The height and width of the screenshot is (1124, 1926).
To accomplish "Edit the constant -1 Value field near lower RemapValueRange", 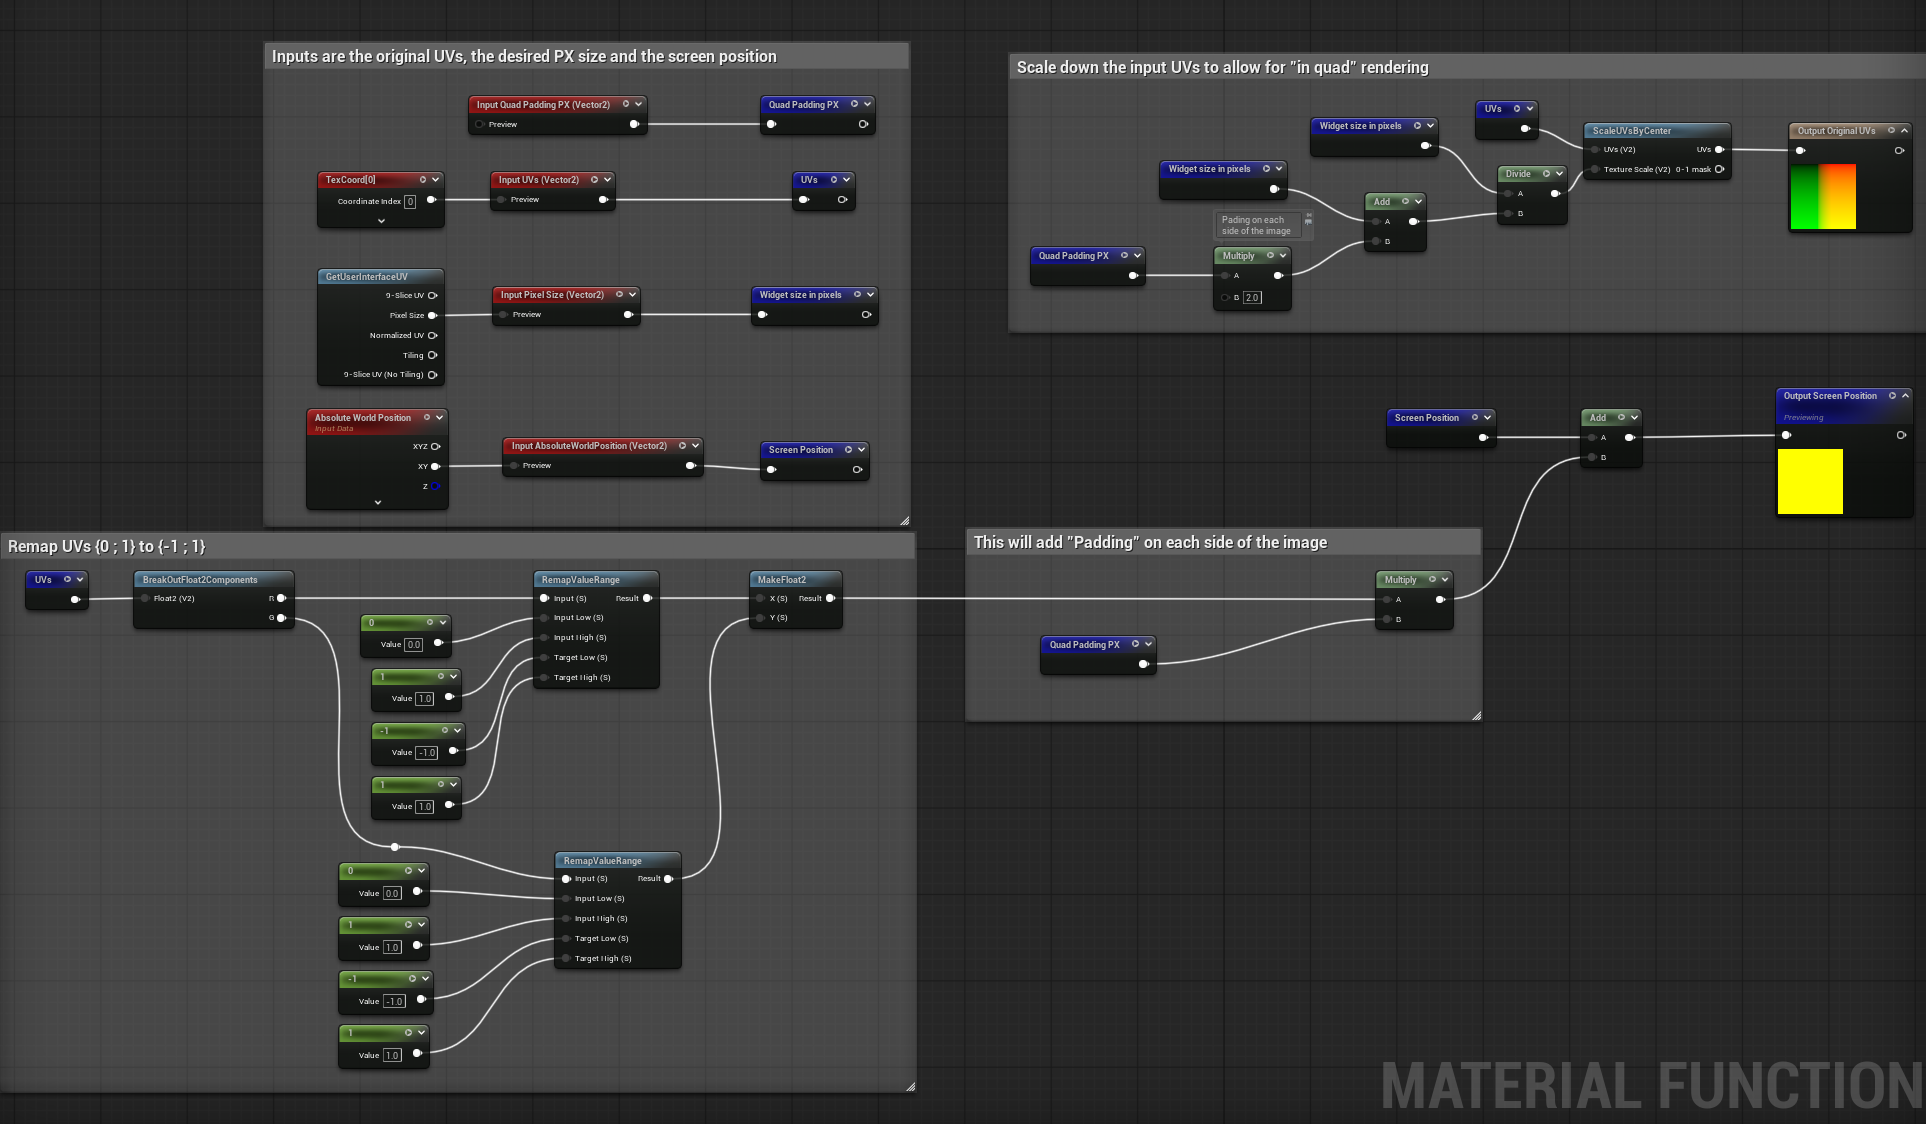I will tap(394, 1001).
